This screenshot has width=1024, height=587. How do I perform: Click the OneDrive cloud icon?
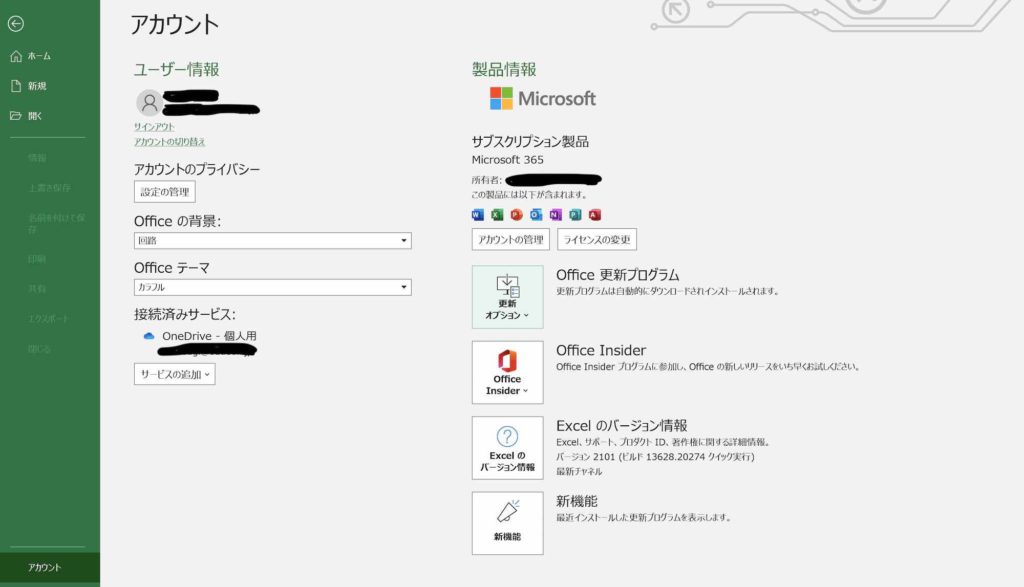[x=149, y=336]
